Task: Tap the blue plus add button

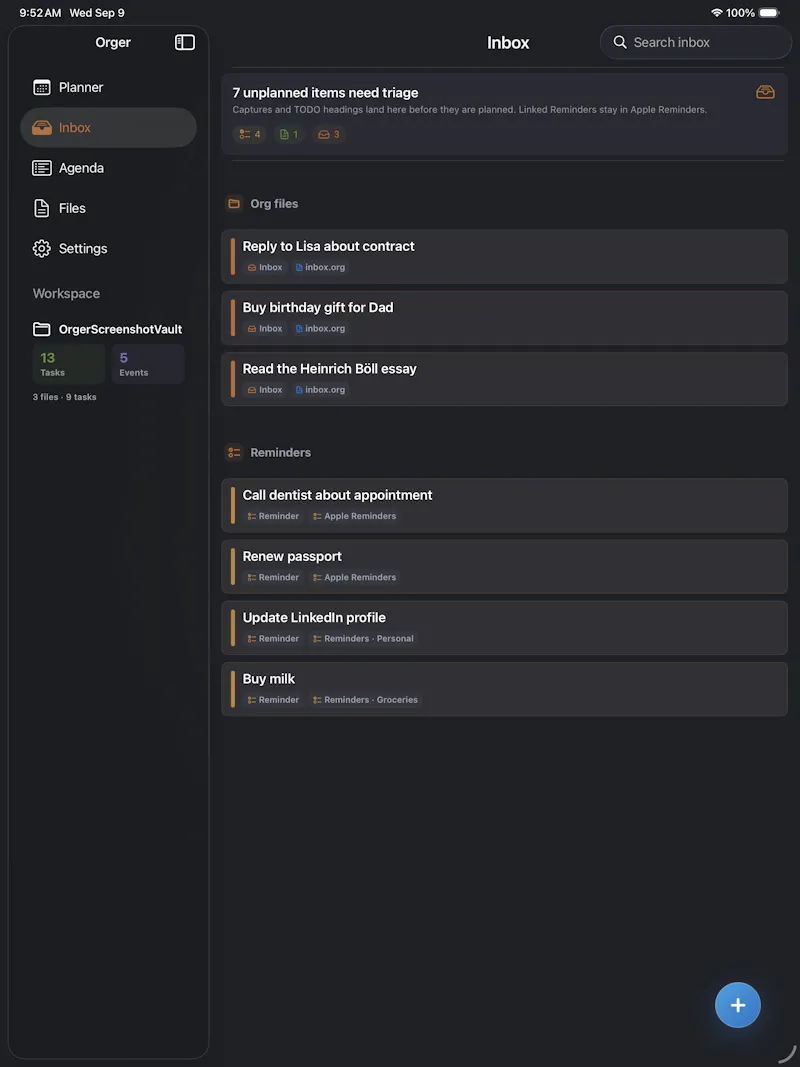Action: 738,1005
